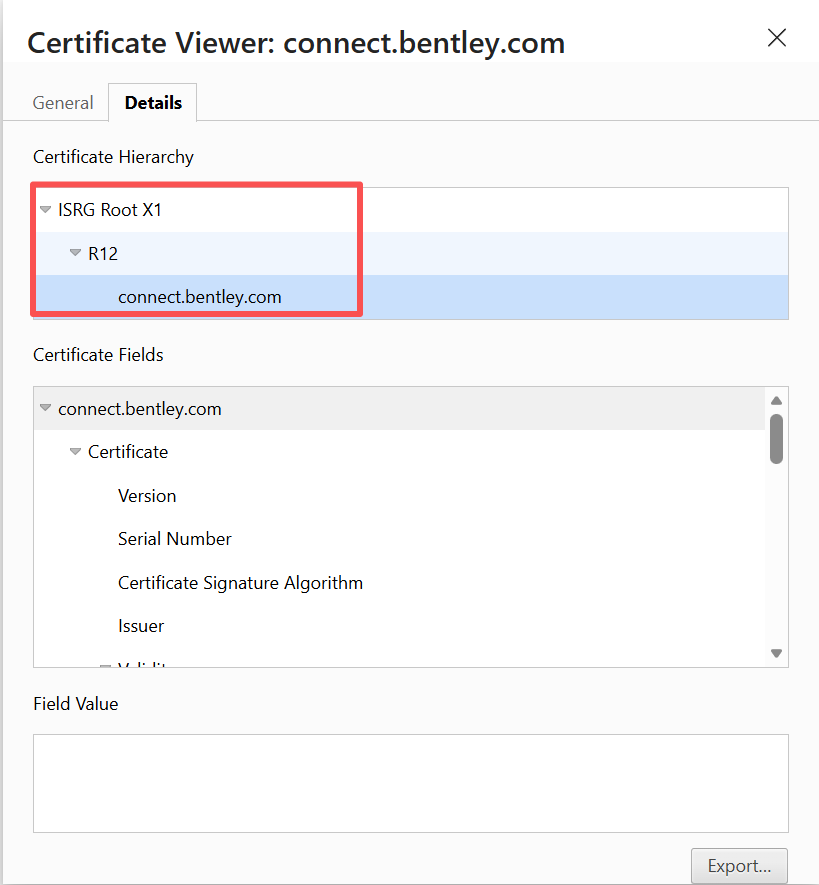
Task: Click the Version field
Action: [147, 496]
